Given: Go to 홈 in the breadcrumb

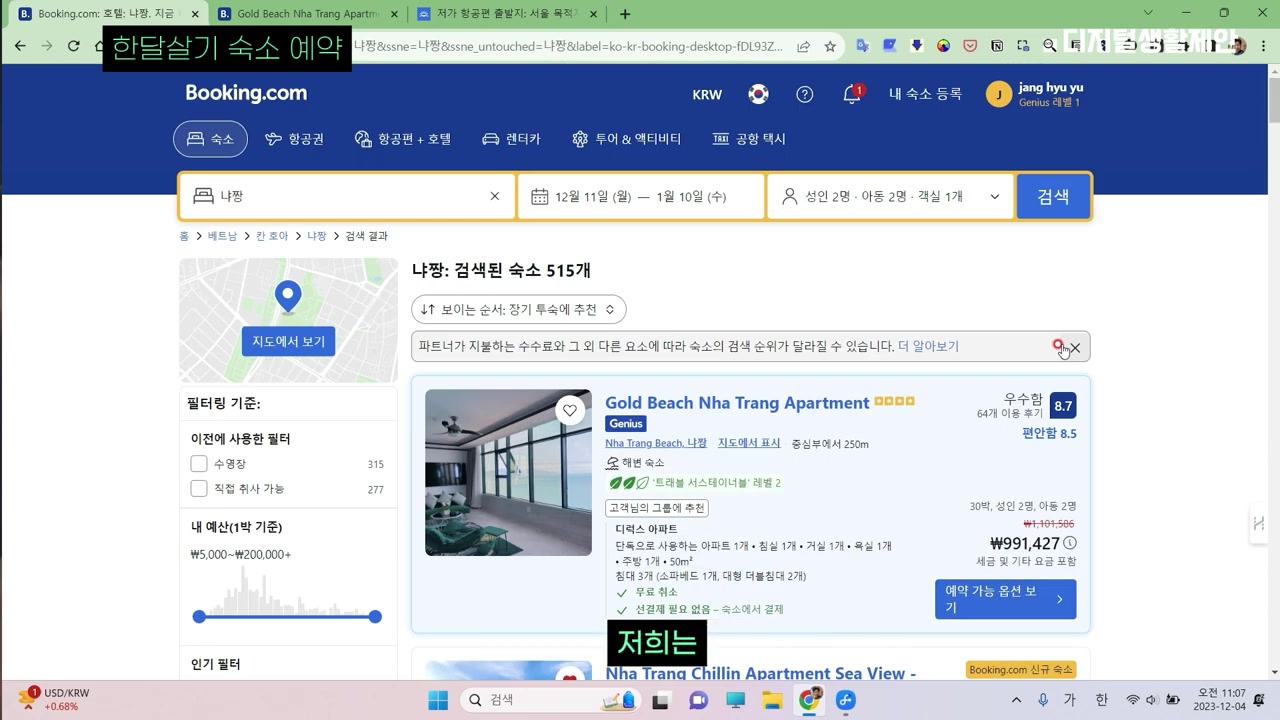Looking at the screenshot, I should click(x=184, y=236).
